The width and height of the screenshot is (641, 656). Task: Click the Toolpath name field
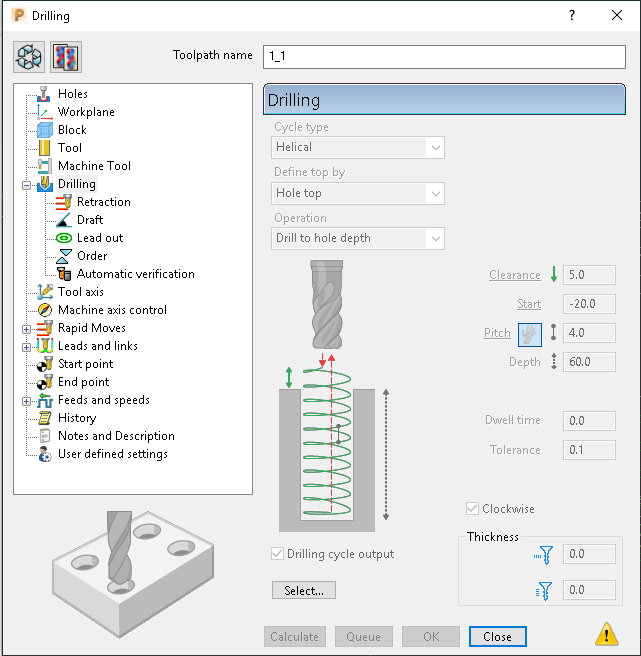(x=444, y=56)
